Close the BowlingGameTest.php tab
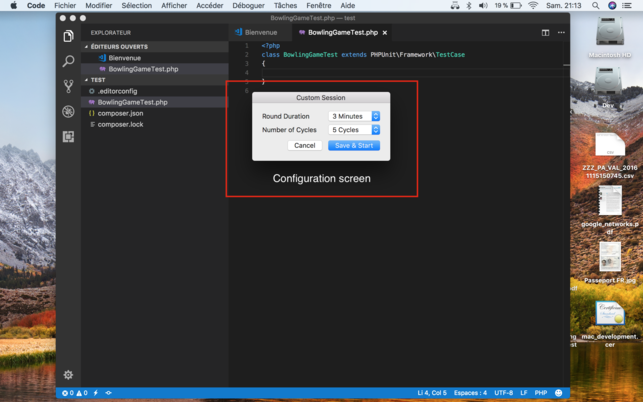Image resolution: width=643 pixels, height=402 pixels. tap(385, 33)
